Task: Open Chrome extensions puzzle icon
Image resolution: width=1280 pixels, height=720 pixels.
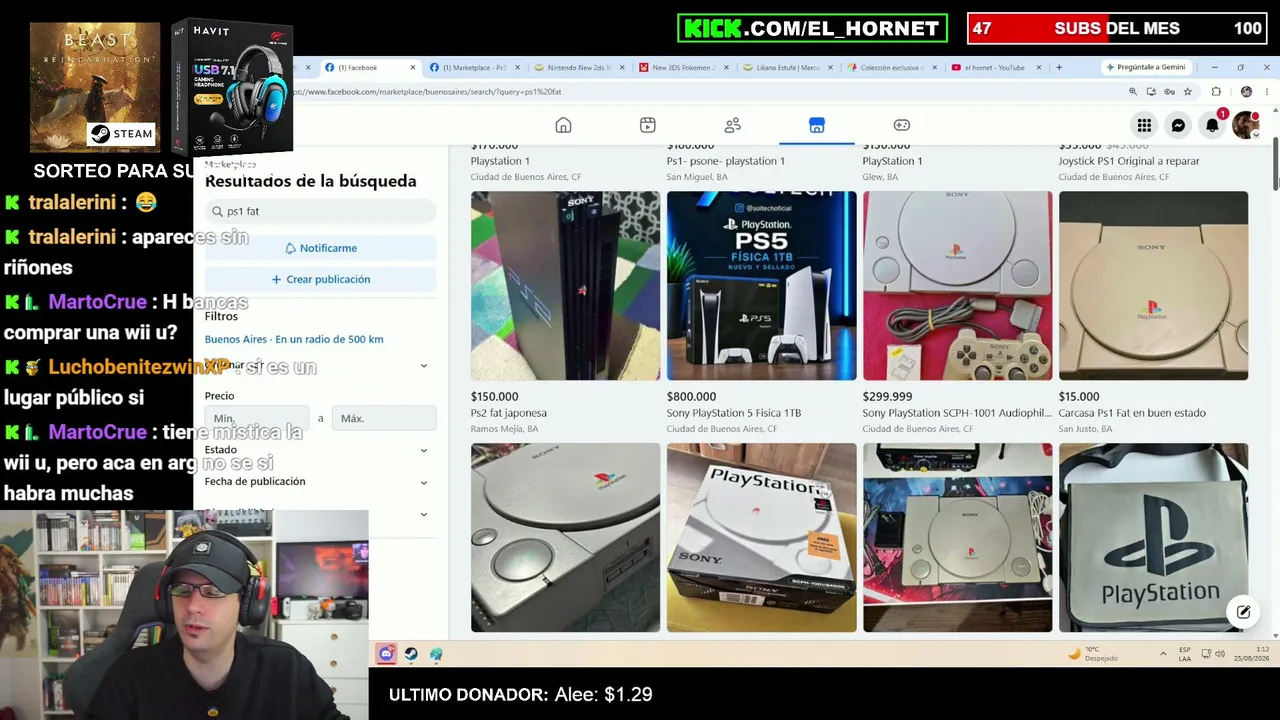Action: coord(1216,92)
